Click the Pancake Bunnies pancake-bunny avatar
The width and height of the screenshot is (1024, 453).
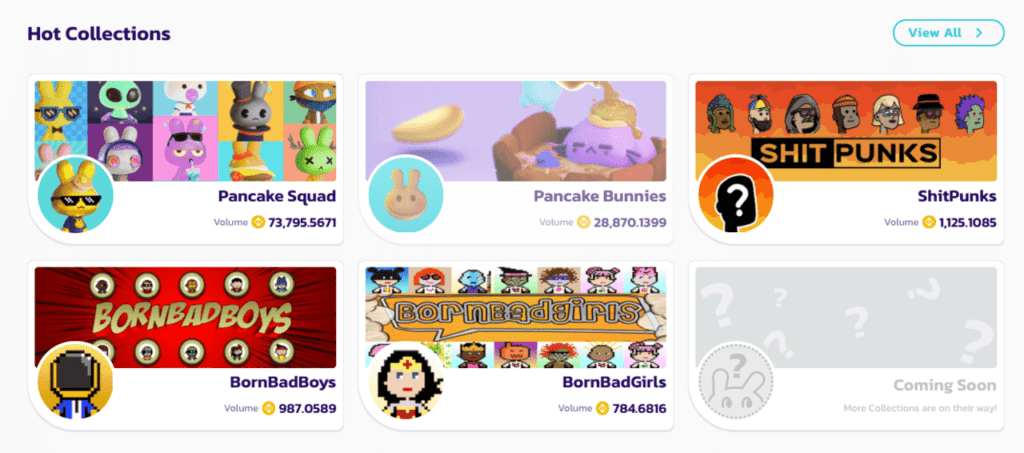[406, 195]
